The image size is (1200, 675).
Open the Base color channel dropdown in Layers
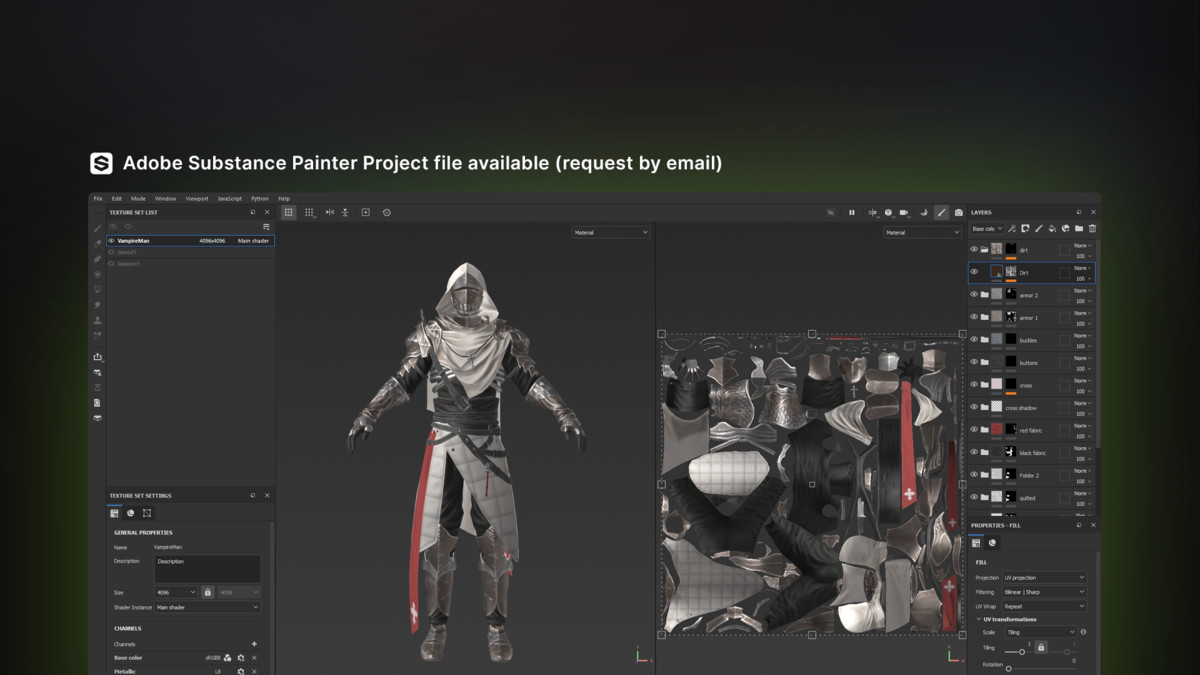[986, 229]
